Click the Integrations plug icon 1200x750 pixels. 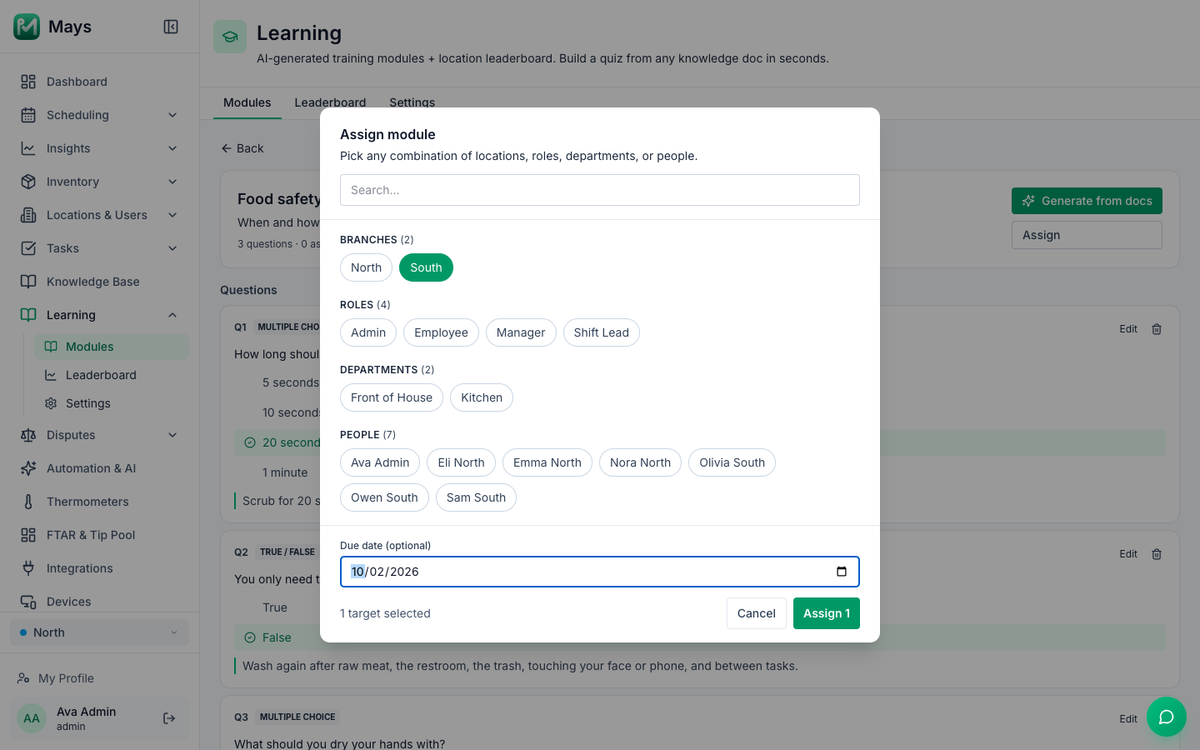tap(28, 568)
